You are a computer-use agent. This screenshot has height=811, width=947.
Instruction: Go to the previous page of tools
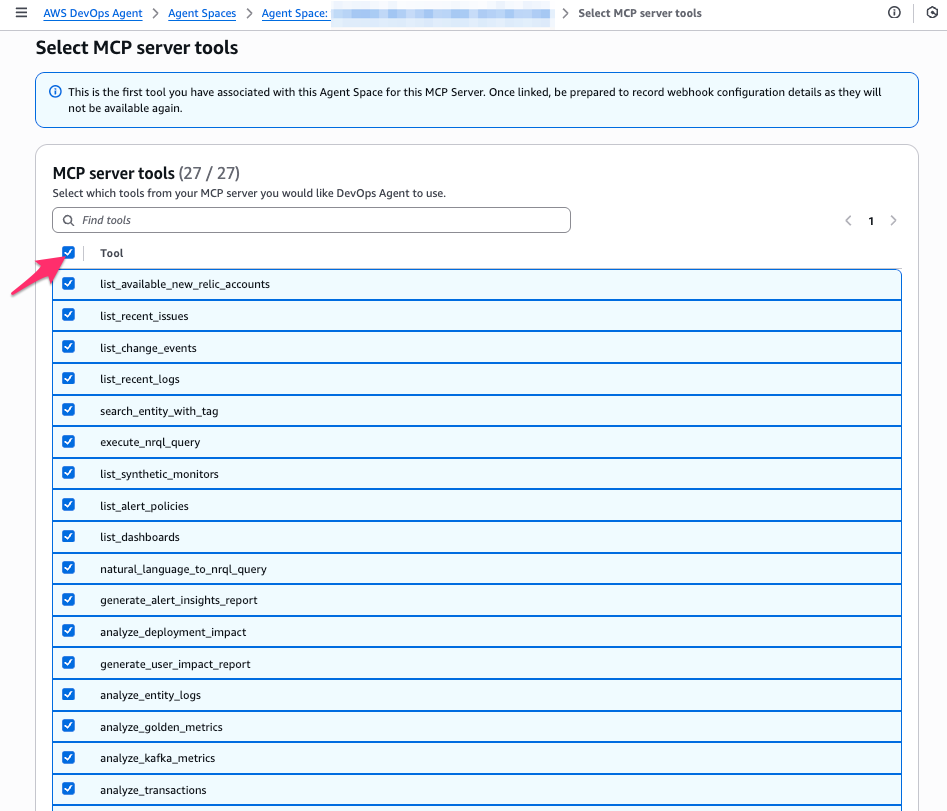coord(848,221)
